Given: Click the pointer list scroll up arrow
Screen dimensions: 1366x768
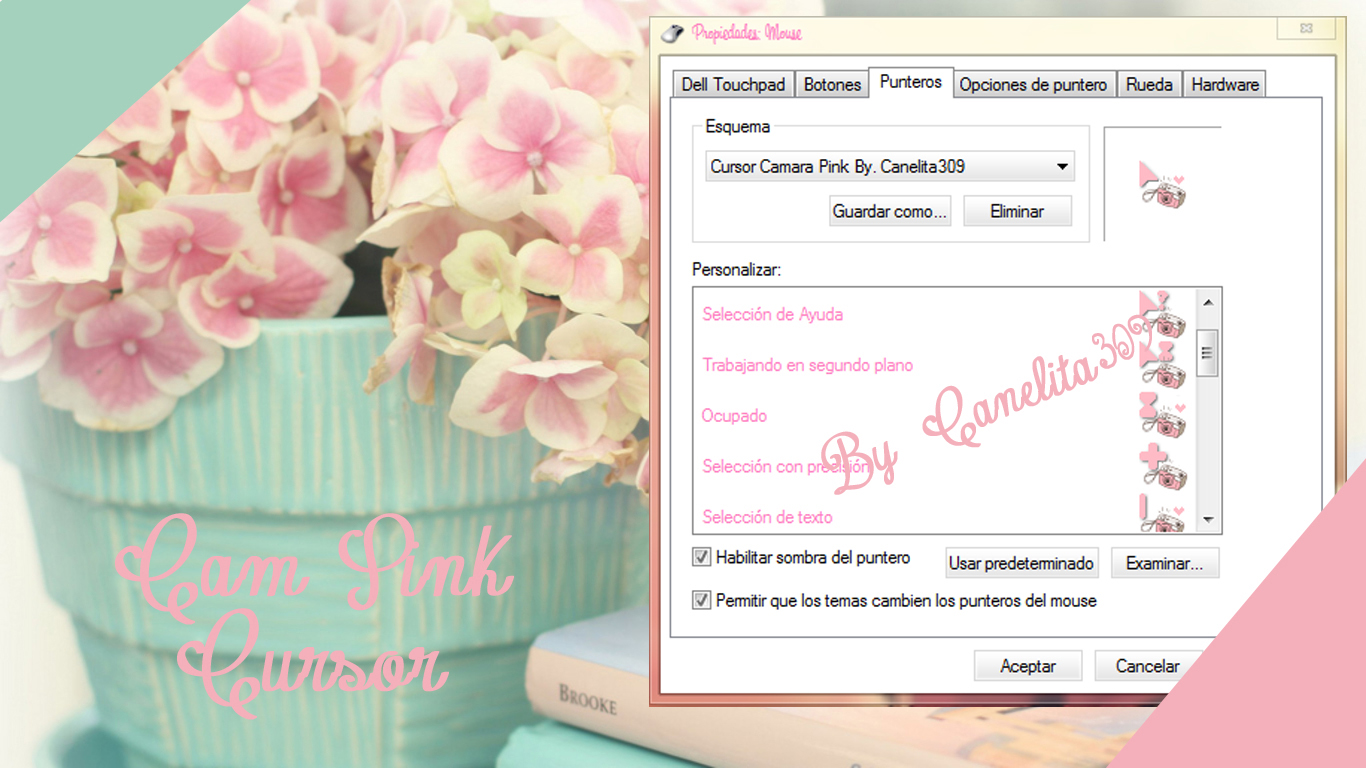Looking at the screenshot, I should click(1207, 302).
